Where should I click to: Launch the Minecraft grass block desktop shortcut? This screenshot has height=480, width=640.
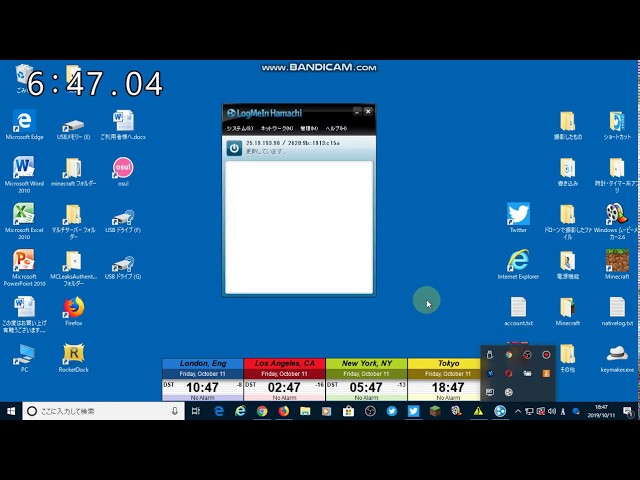pyautogui.click(x=617, y=264)
